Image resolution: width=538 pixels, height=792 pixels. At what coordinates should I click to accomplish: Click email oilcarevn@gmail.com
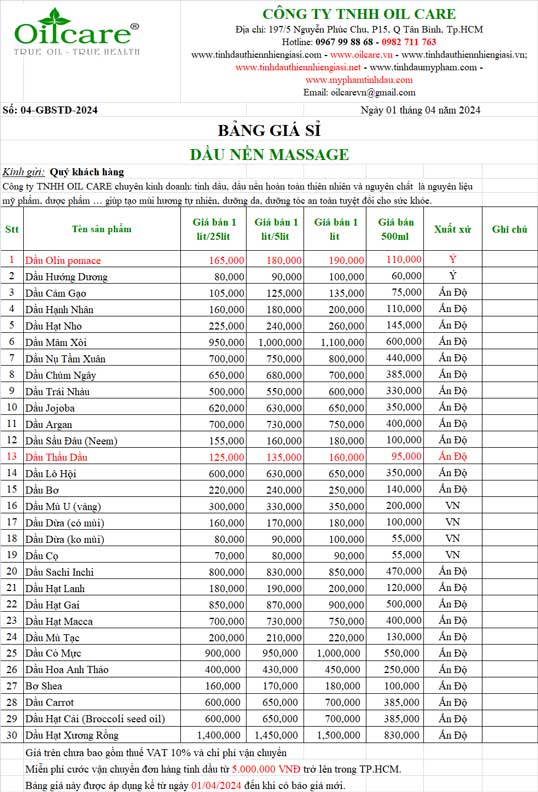pyautogui.click(x=373, y=92)
